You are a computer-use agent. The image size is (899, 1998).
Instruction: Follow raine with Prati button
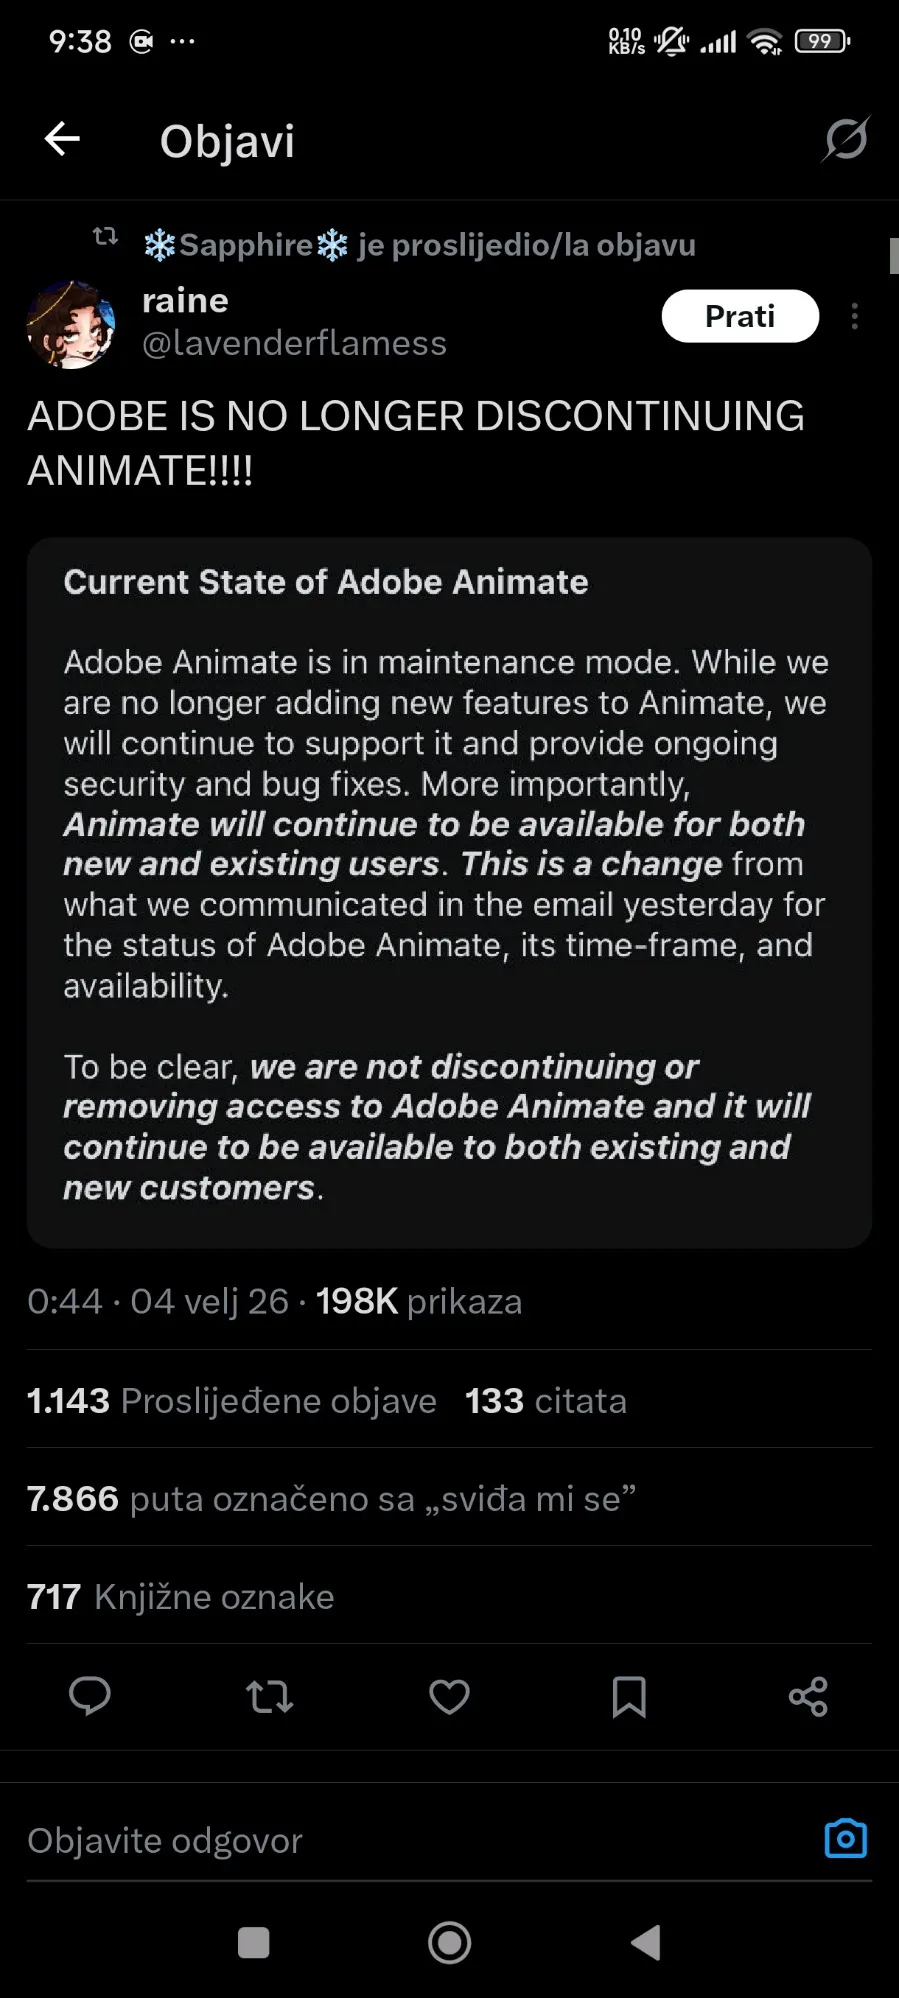tap(740, 316)
